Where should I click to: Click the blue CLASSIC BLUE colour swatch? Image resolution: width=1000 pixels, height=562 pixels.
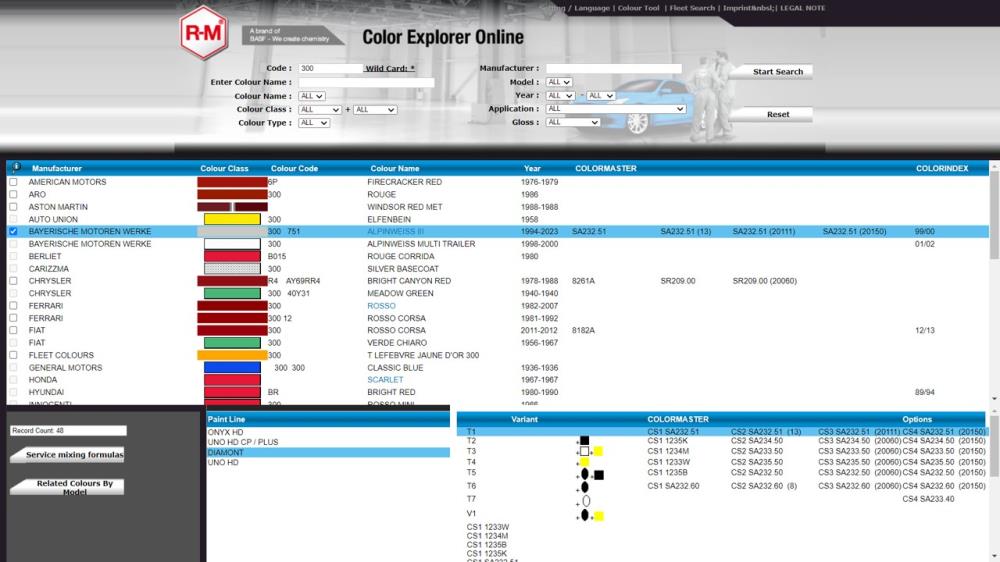pos(232,367)
